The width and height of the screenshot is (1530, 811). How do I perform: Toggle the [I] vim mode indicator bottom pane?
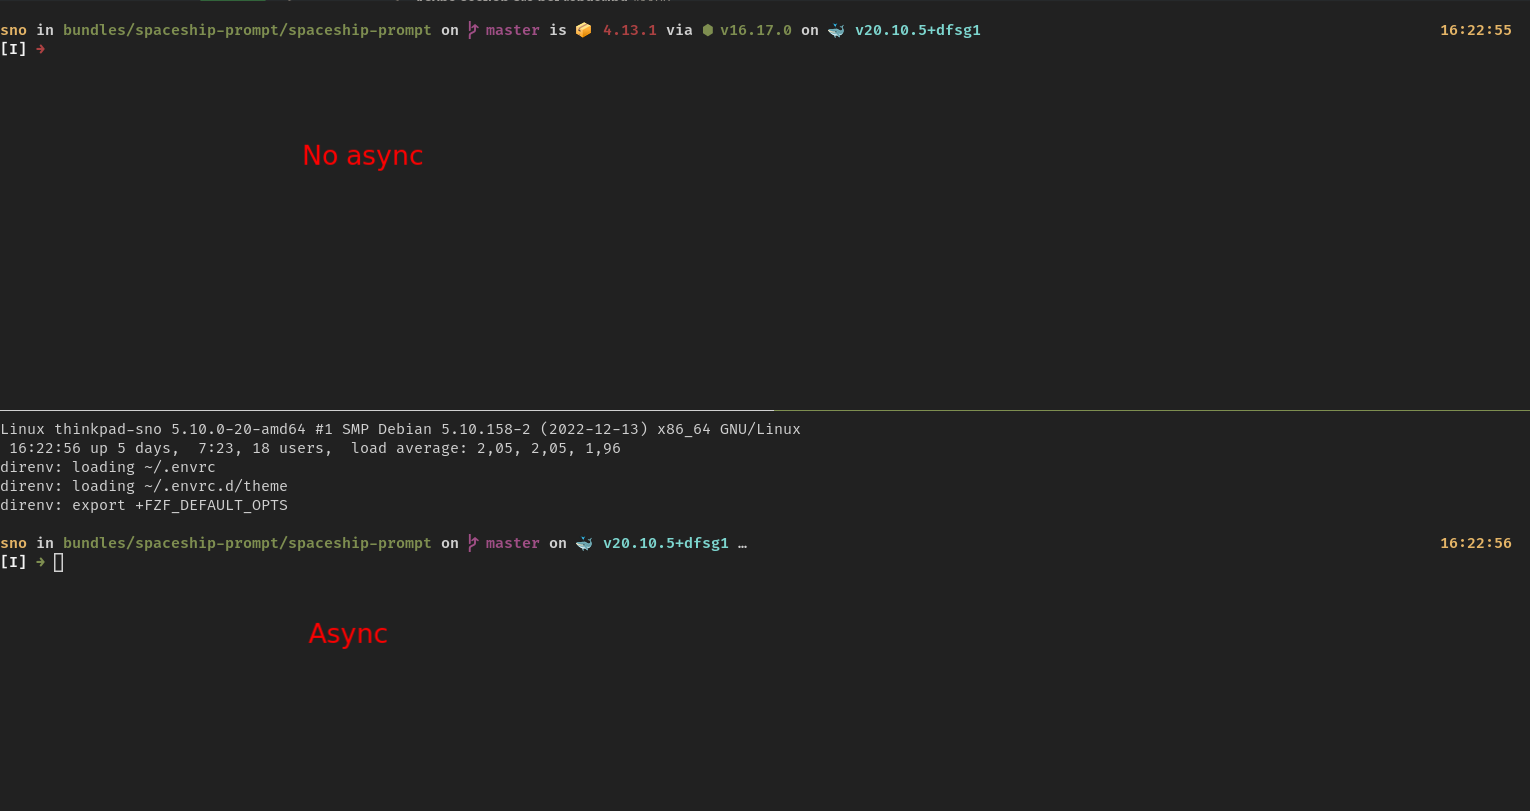[13, 562]
